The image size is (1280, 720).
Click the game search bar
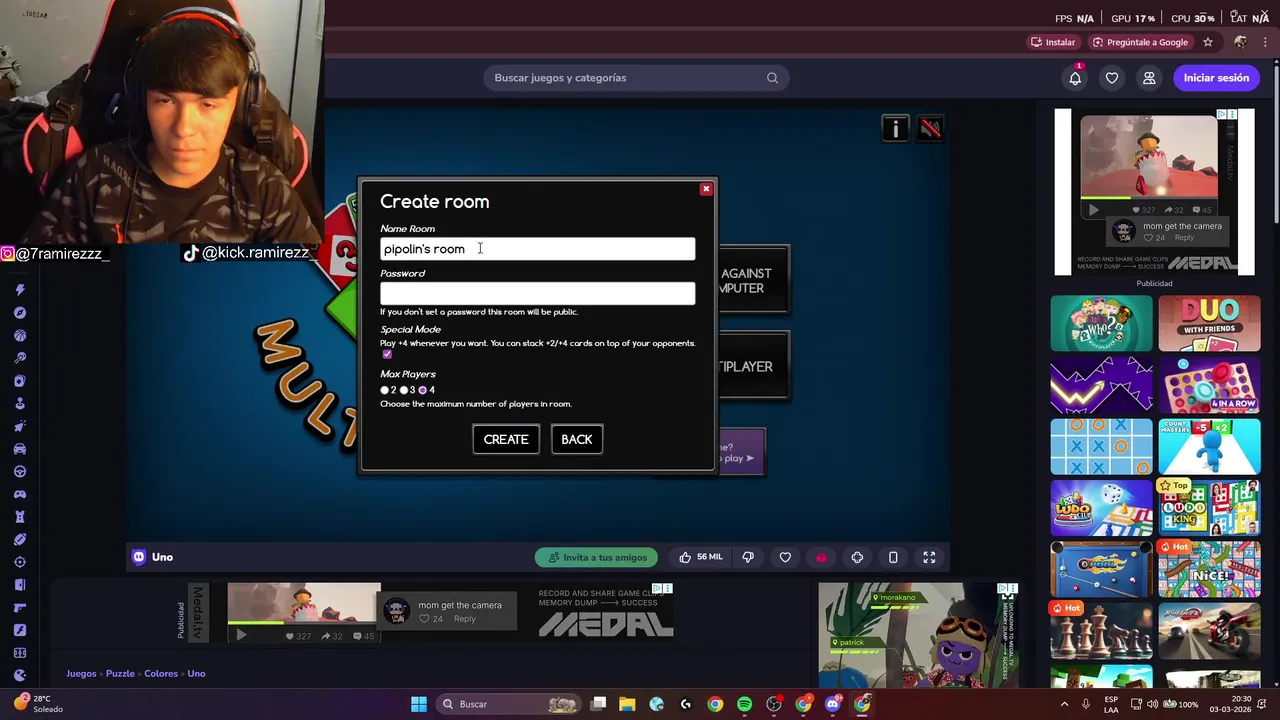tap(636, 78)
